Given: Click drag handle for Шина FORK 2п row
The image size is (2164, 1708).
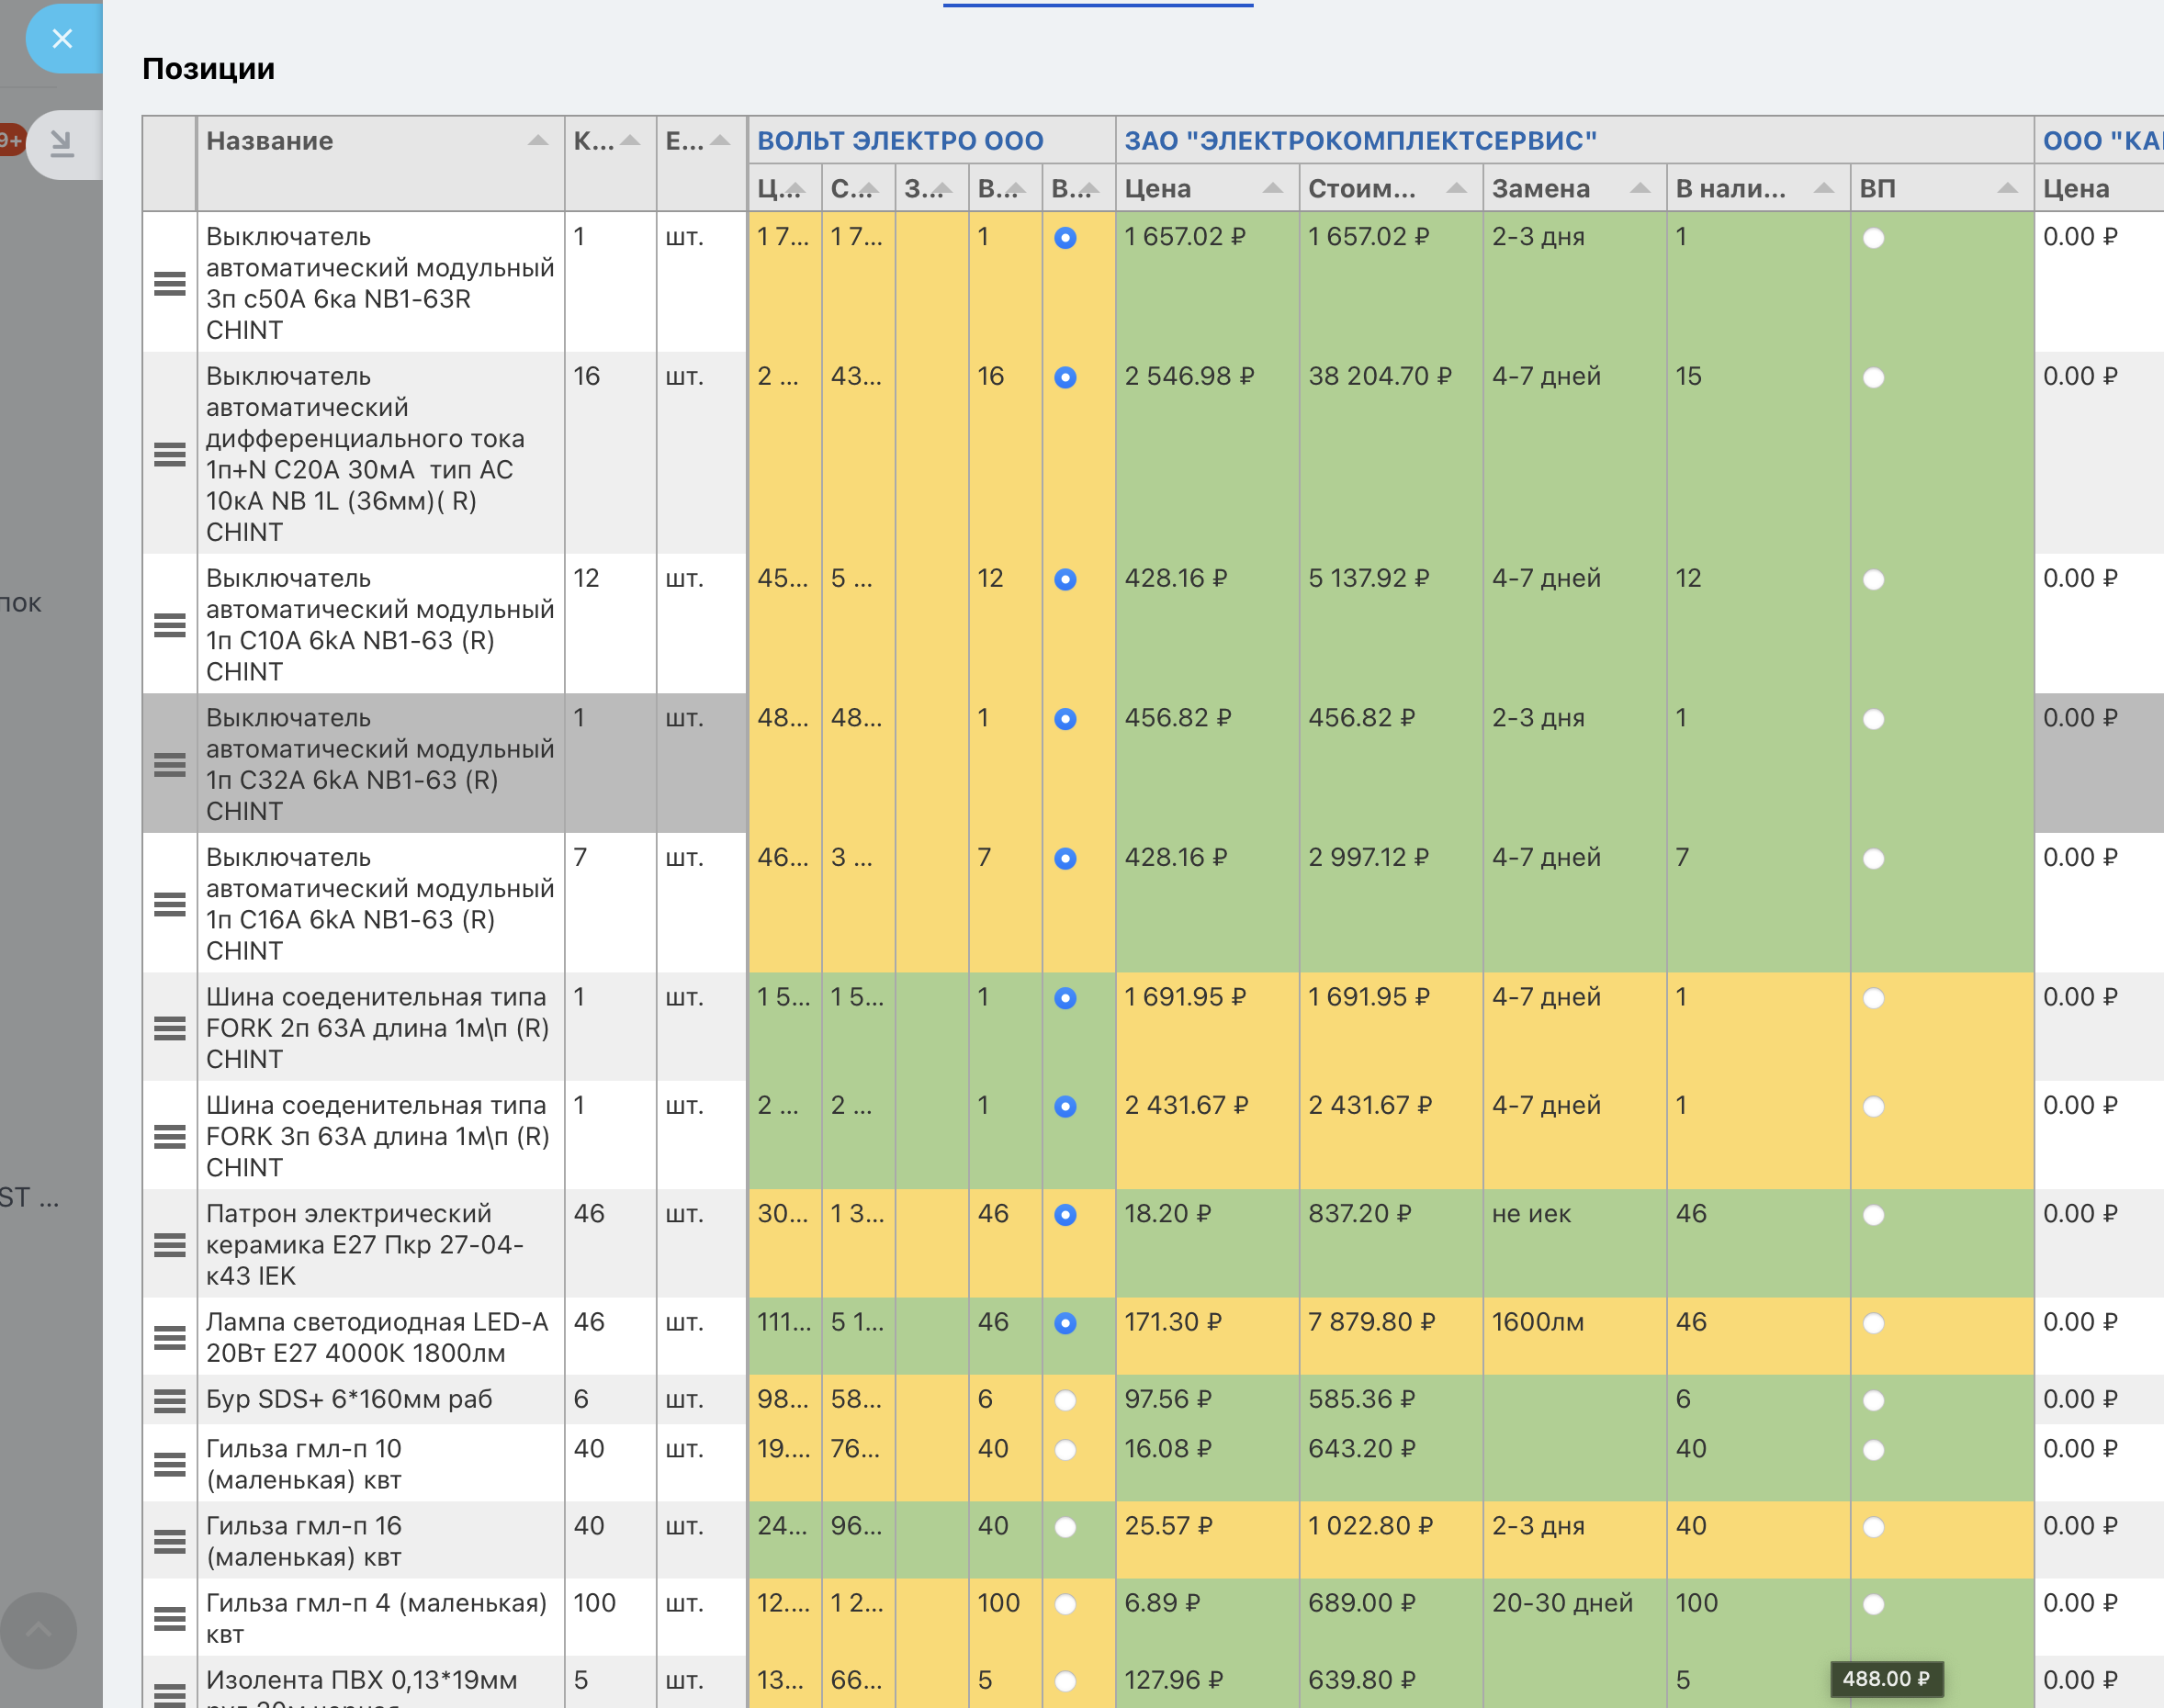Looking at the screenshot, I should click(170, 1028).
